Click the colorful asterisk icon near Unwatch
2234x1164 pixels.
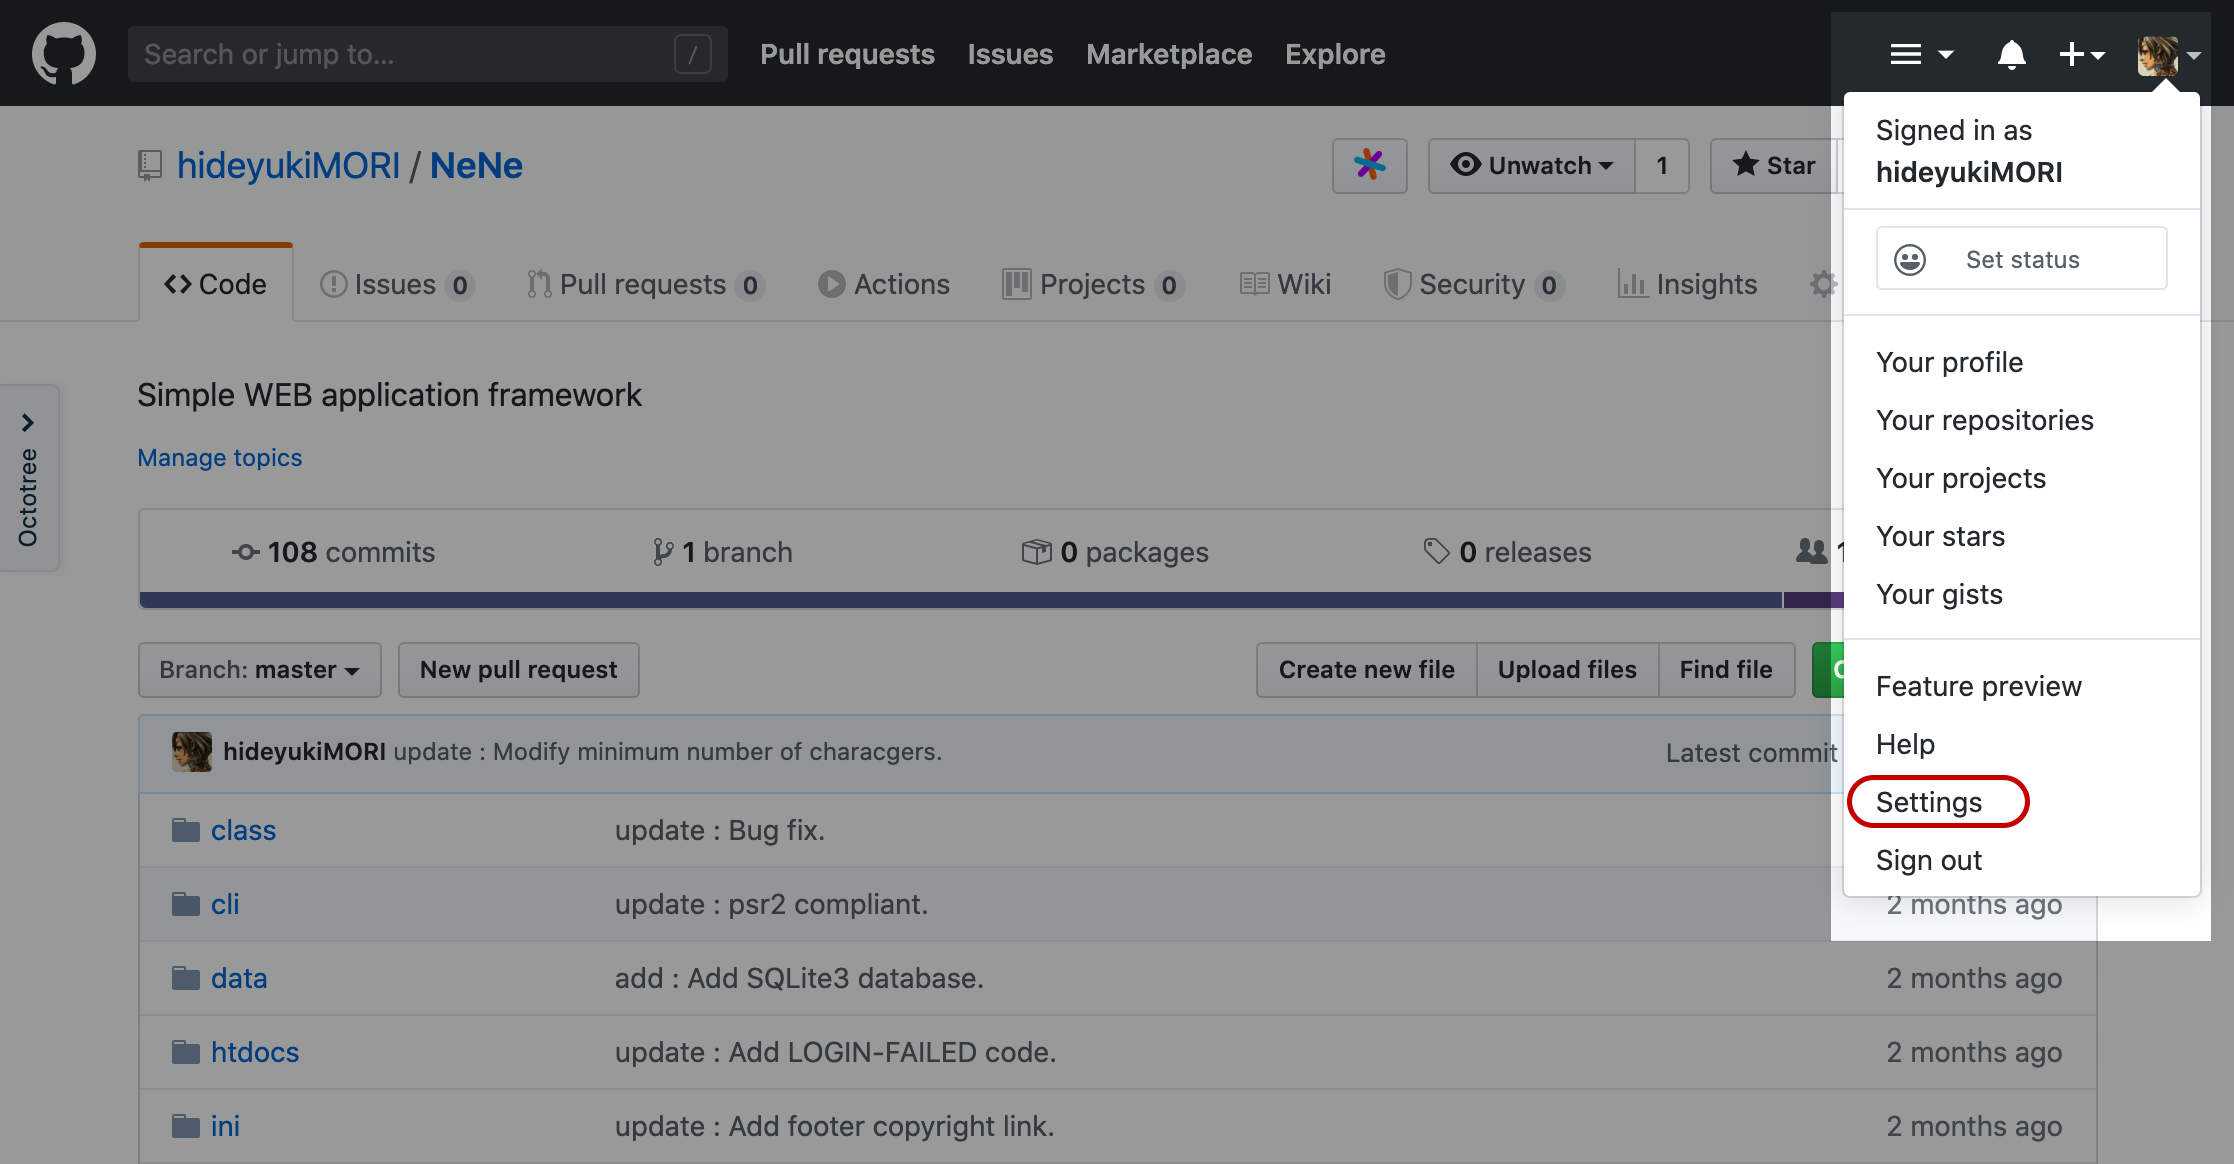pos(1369,165)
